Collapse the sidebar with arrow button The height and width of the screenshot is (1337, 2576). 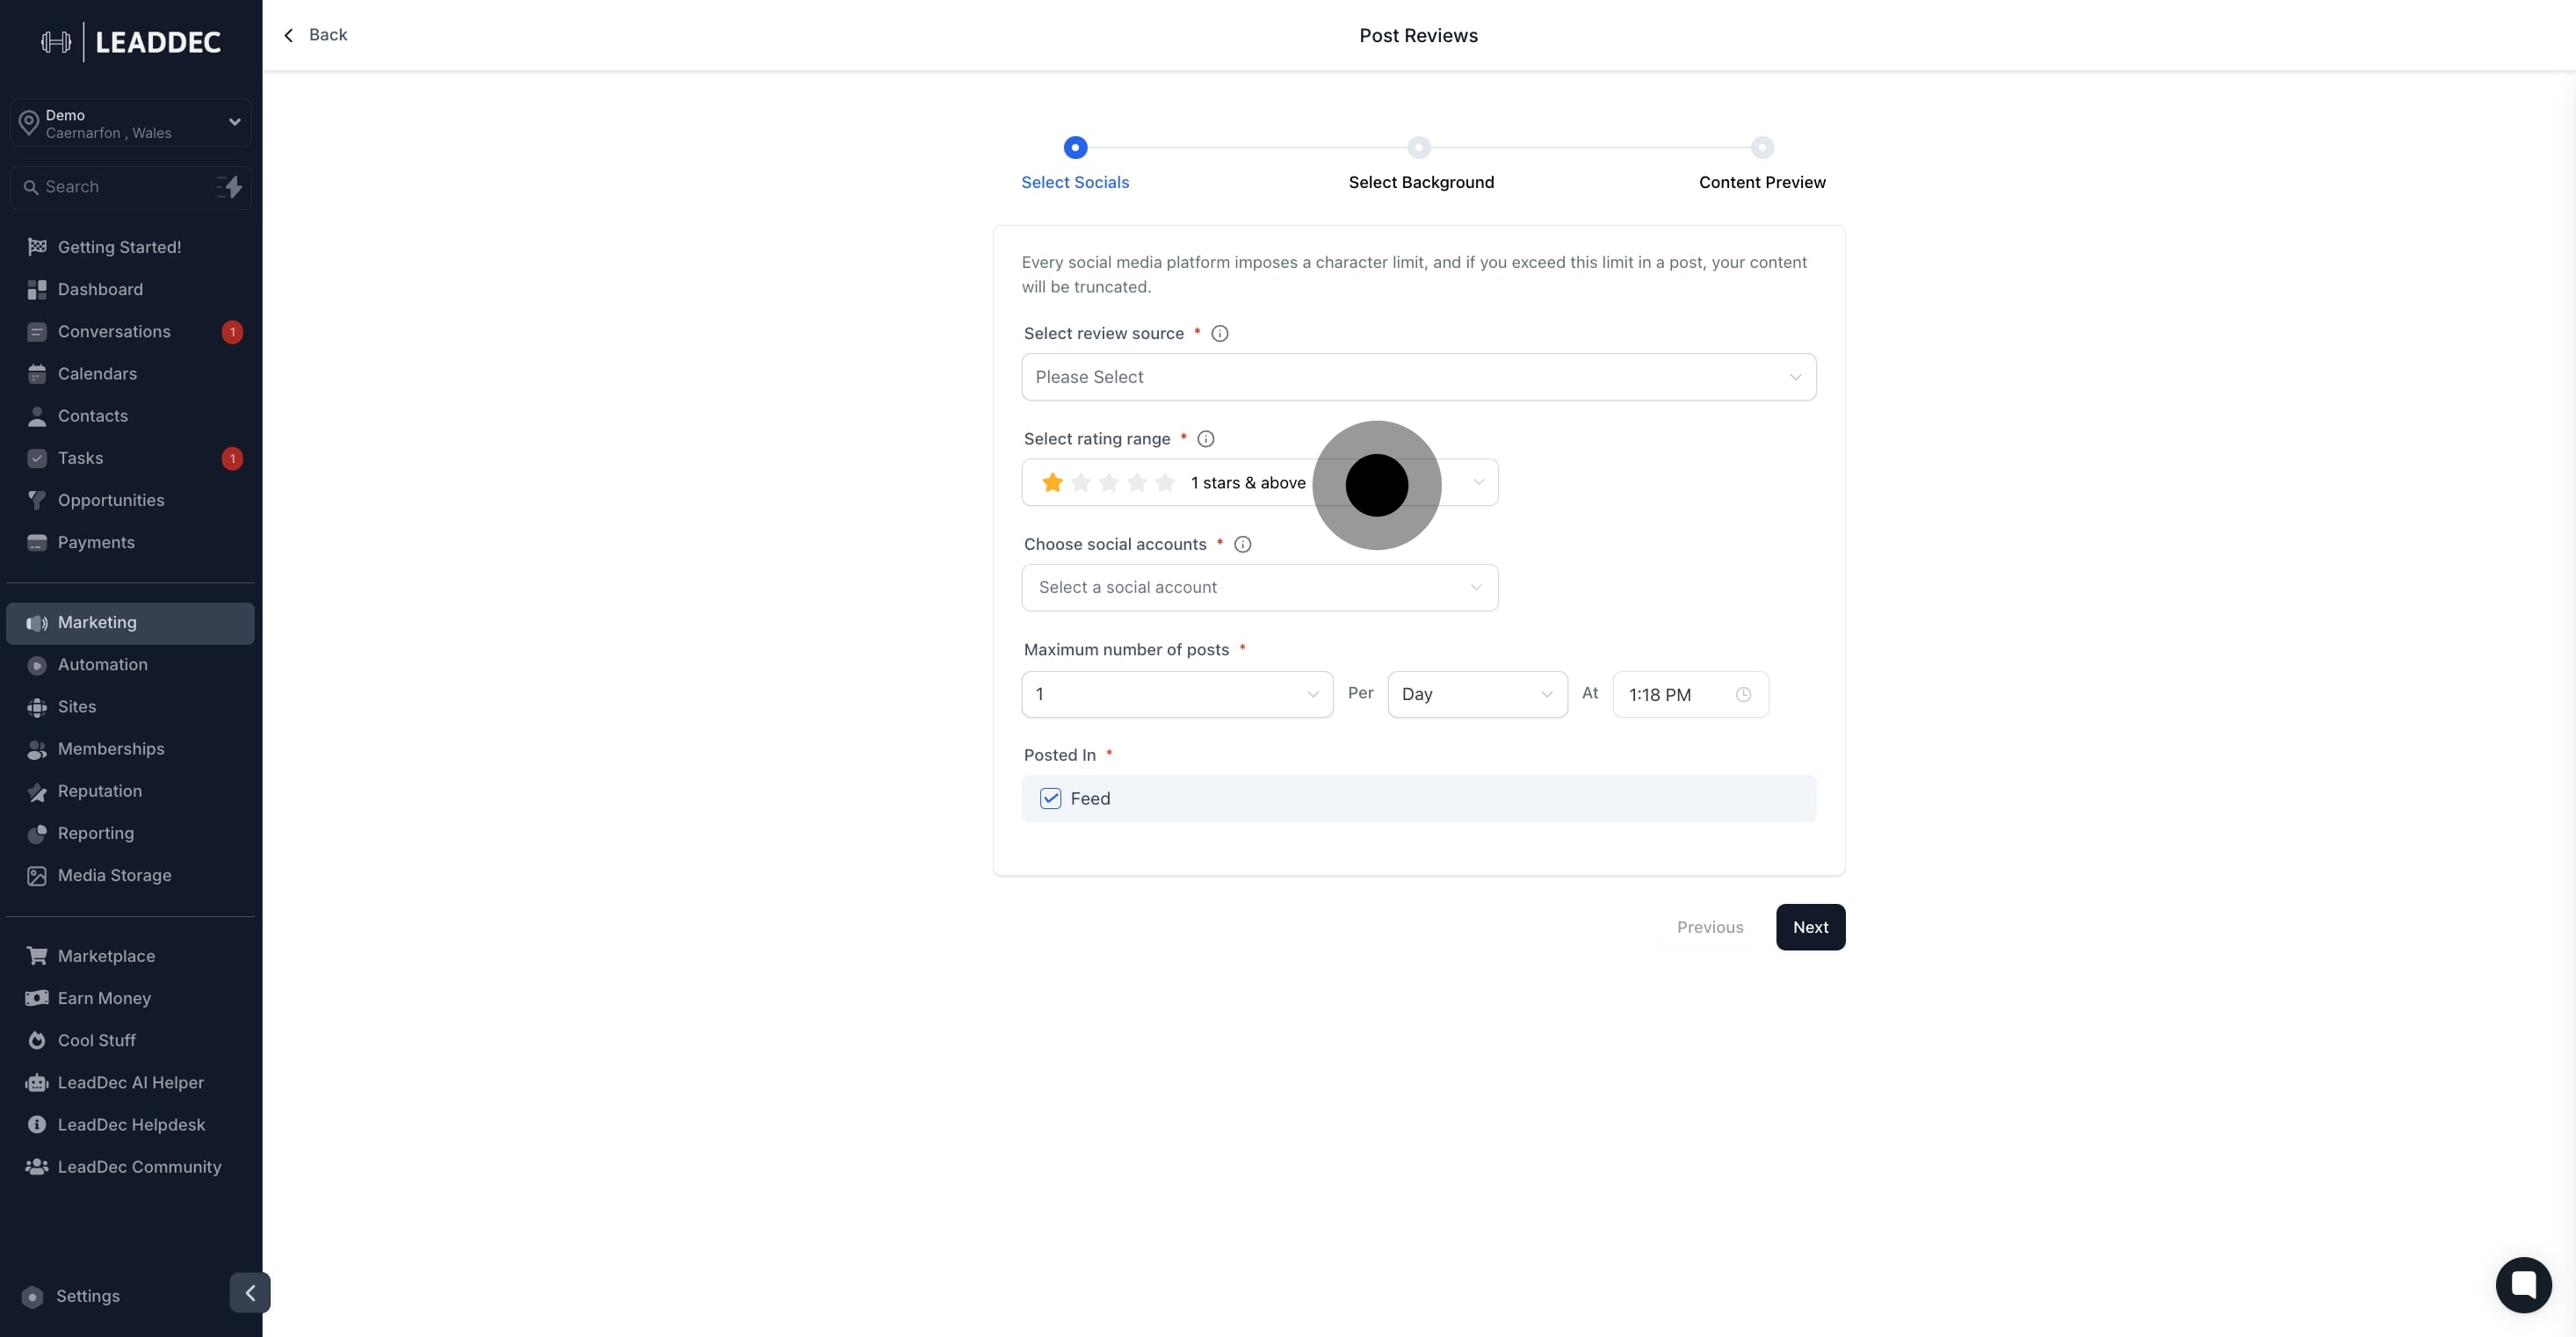[x=250, y=1293]
